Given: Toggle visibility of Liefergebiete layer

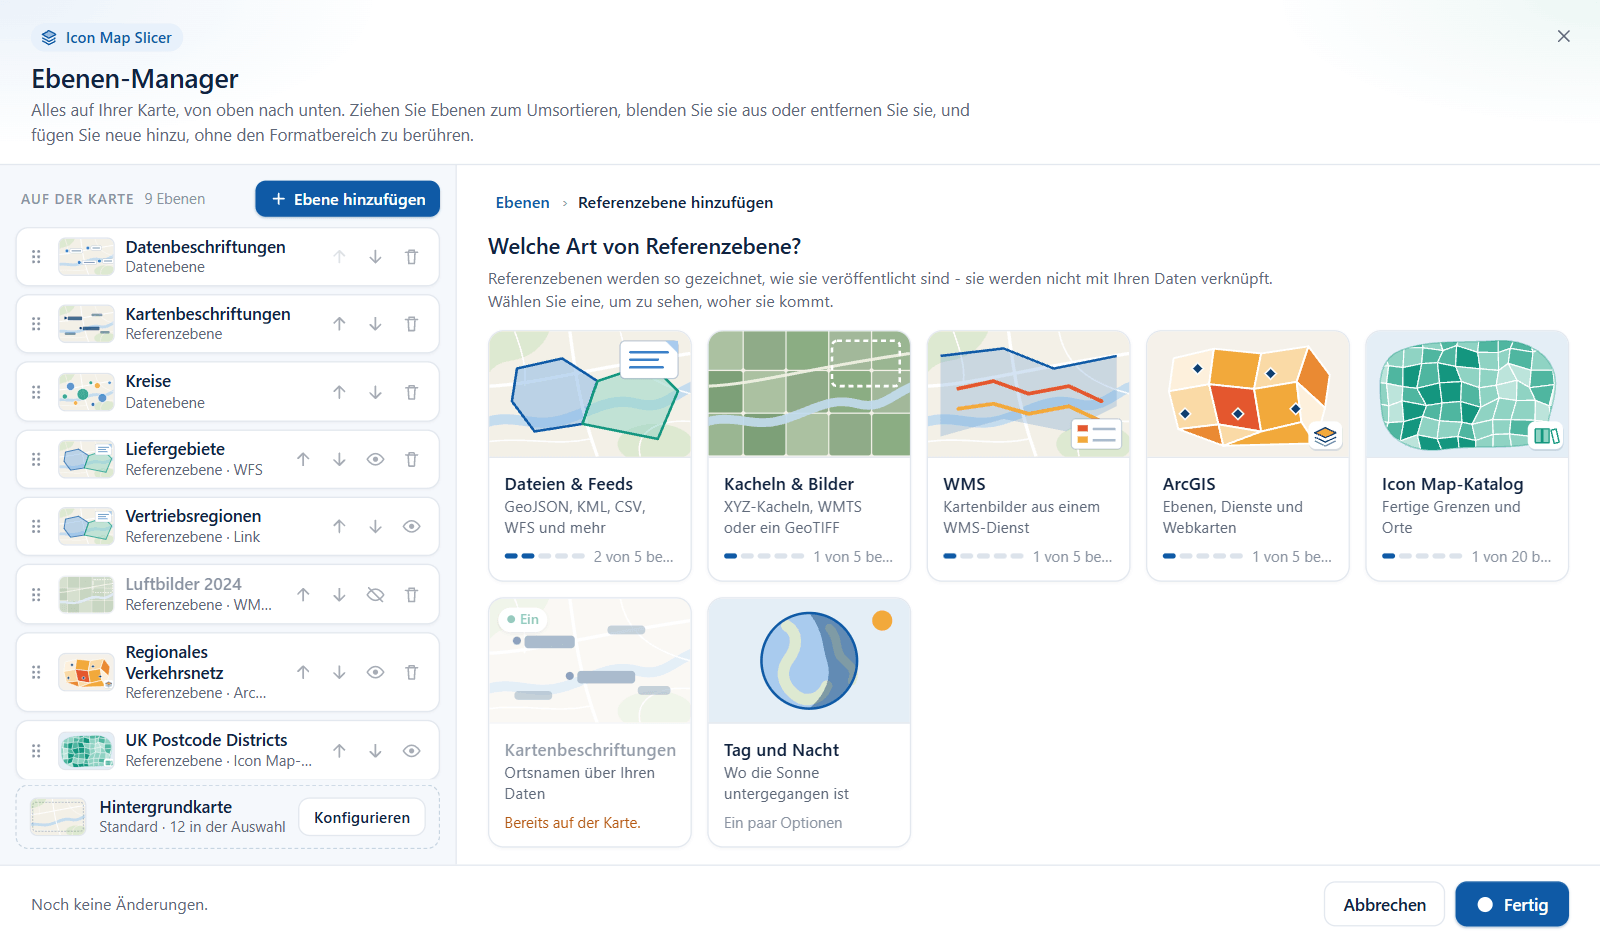Looking at the screenshot, I should coord(375,459).
